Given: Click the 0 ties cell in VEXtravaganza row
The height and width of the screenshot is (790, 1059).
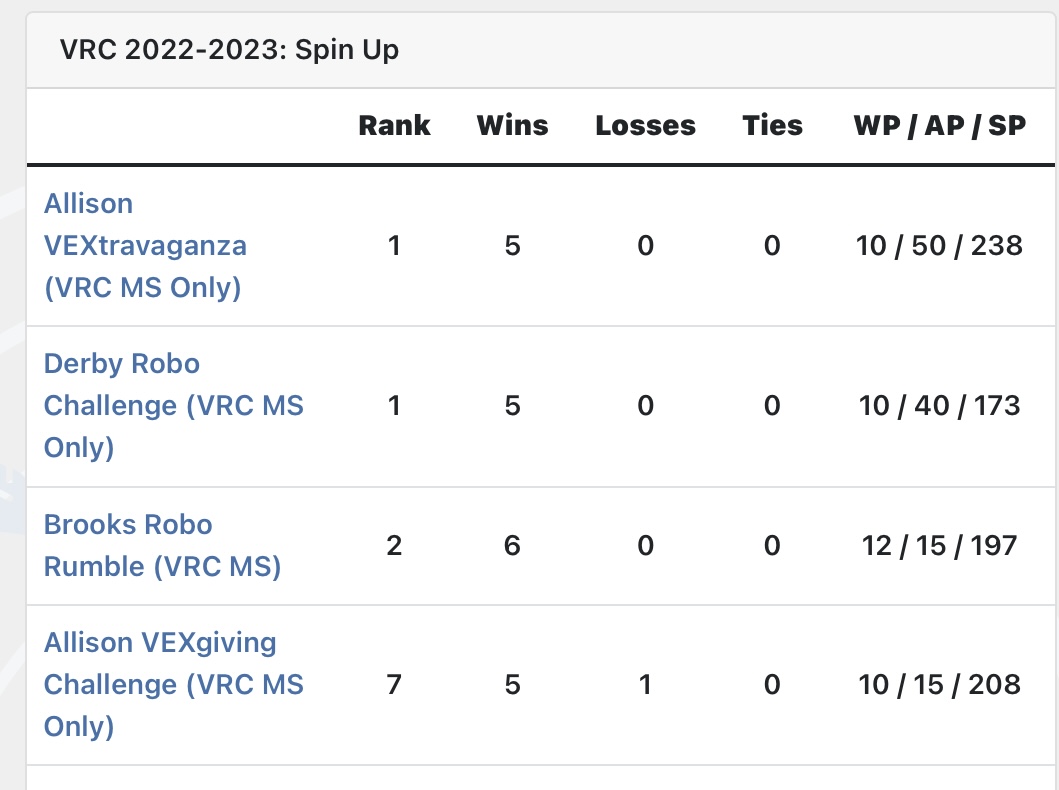Looking at the screenshot, I should pyautogui.click(x=773, y=246).
